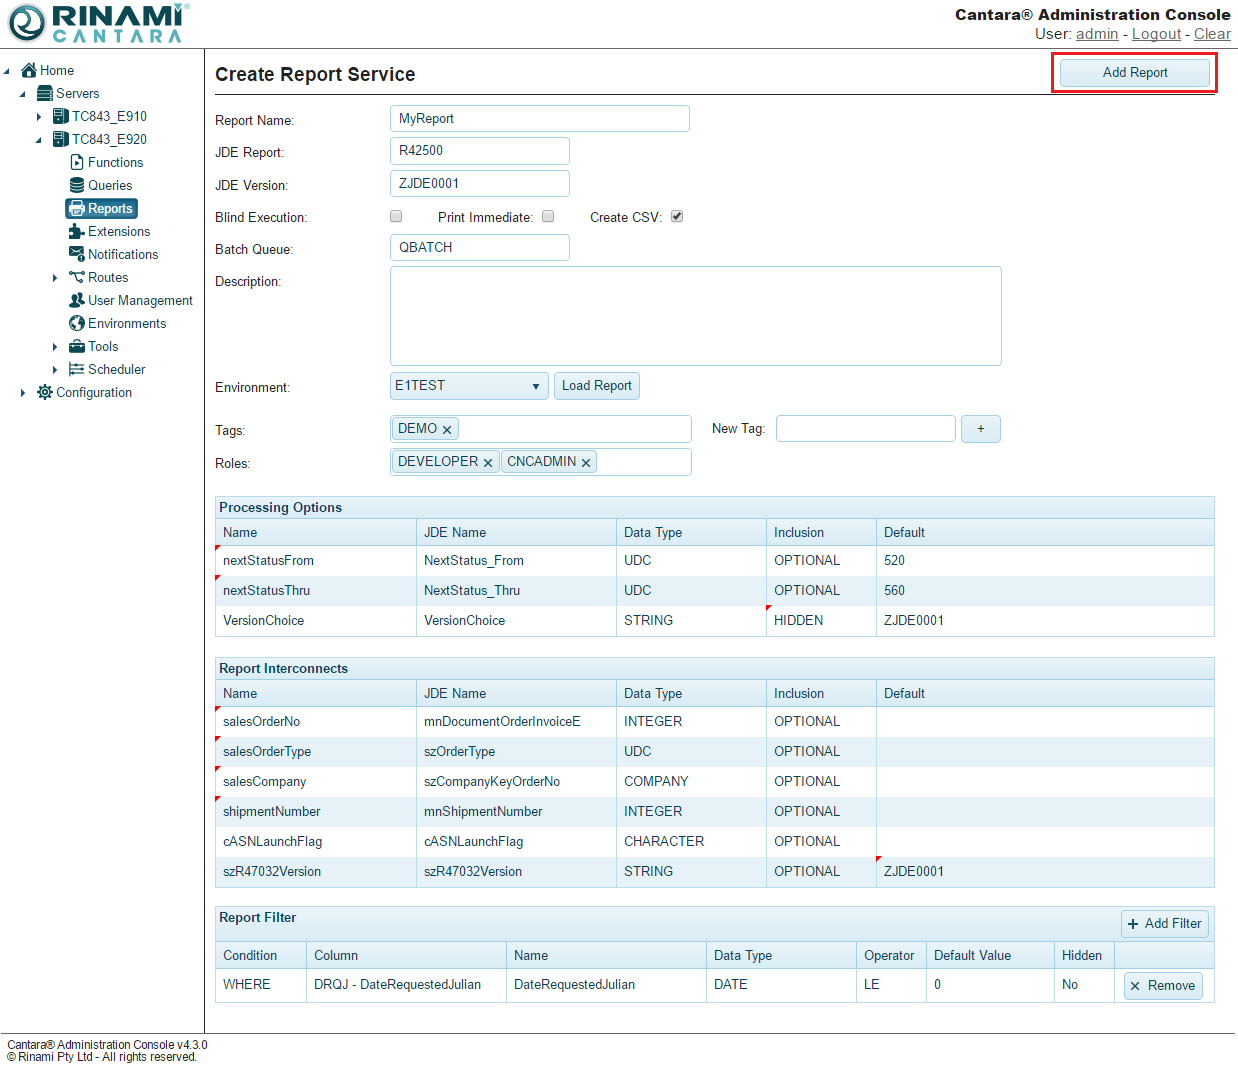The height and width of the screenshot is (1073, 1238).
Task: Click the Queries database icon
Action: (77, 185)
